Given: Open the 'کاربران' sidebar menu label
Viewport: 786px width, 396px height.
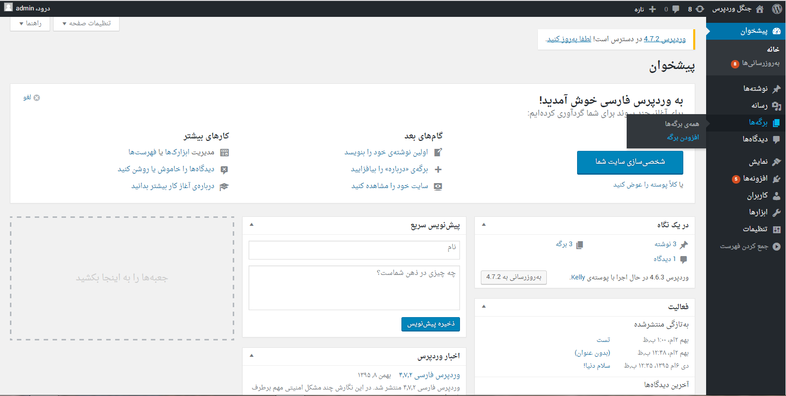Looking at the screenshot, I should (758, 195).
